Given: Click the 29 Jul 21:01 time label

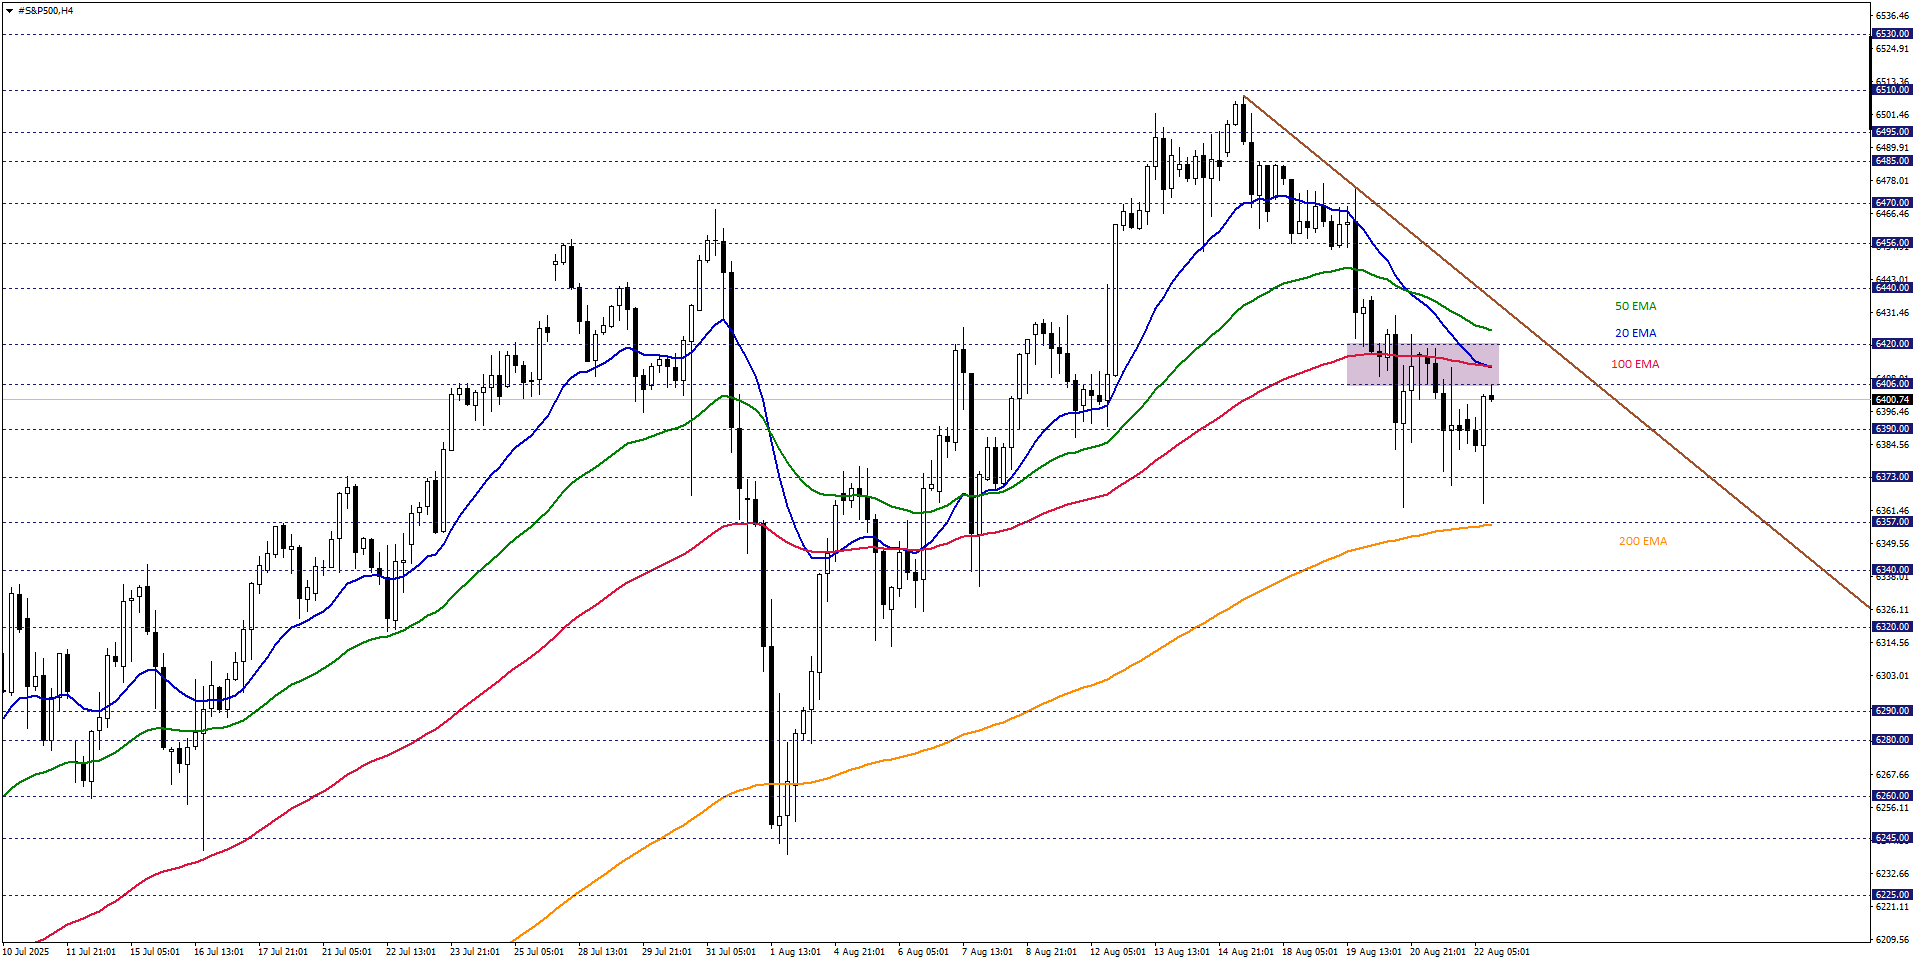Looking at the screenshot, I should coord(667,952).
